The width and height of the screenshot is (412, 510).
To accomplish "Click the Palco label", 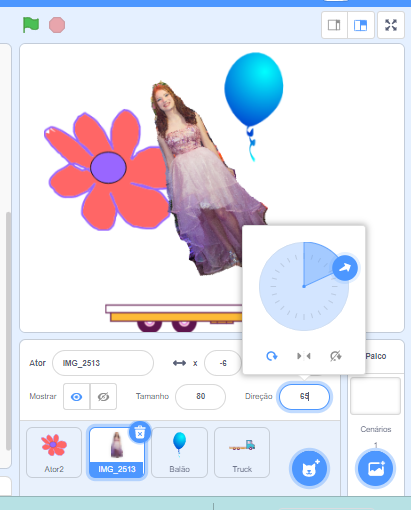I will click(x=376, y=356).
